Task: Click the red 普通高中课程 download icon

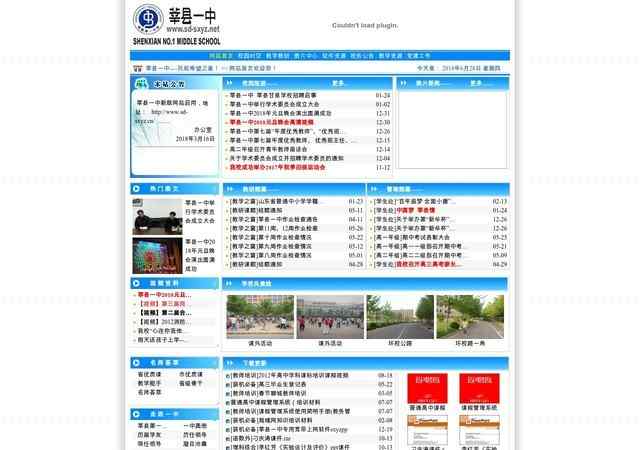Action: (x=429, y=388)
